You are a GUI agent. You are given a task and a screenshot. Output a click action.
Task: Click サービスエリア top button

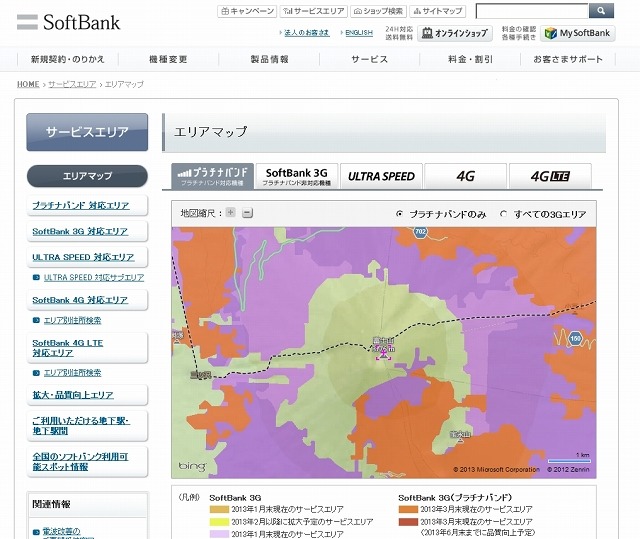click(313, 11)
